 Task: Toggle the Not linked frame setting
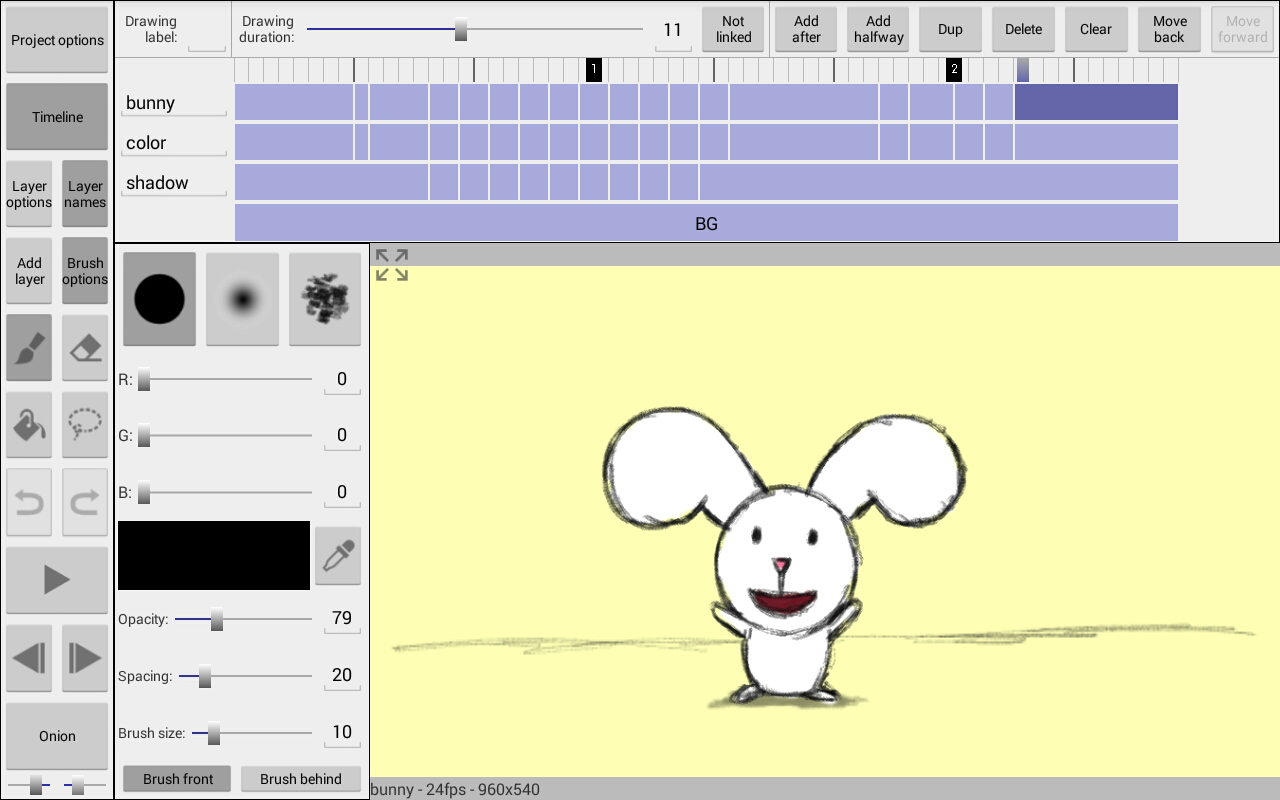[x=733, y=29]
